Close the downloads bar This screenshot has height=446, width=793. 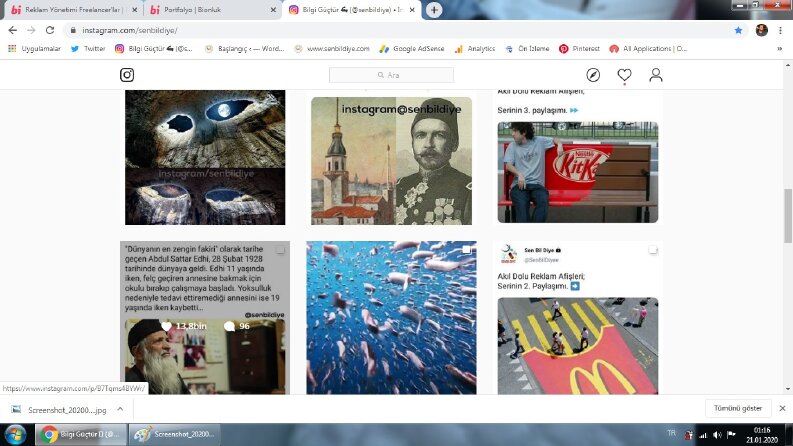click(x=782, y=408)
